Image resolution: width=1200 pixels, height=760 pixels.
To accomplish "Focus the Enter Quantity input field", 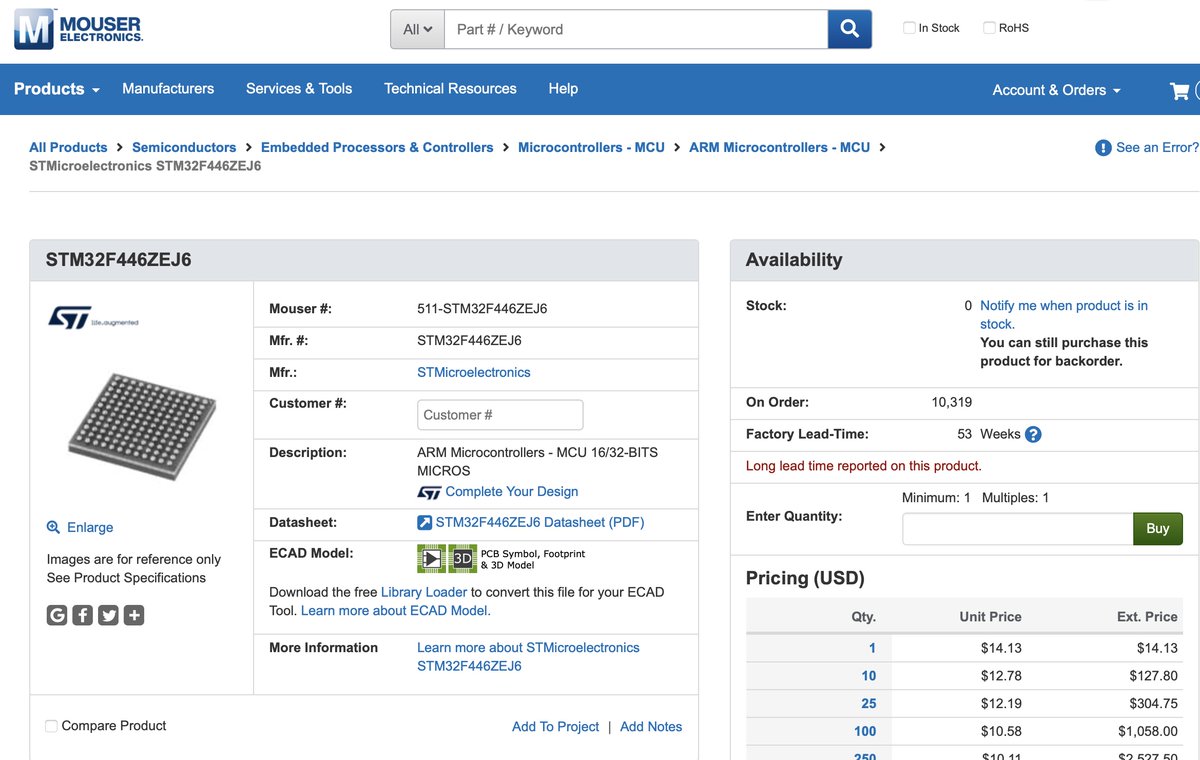I will click(x=1017, y=529).
